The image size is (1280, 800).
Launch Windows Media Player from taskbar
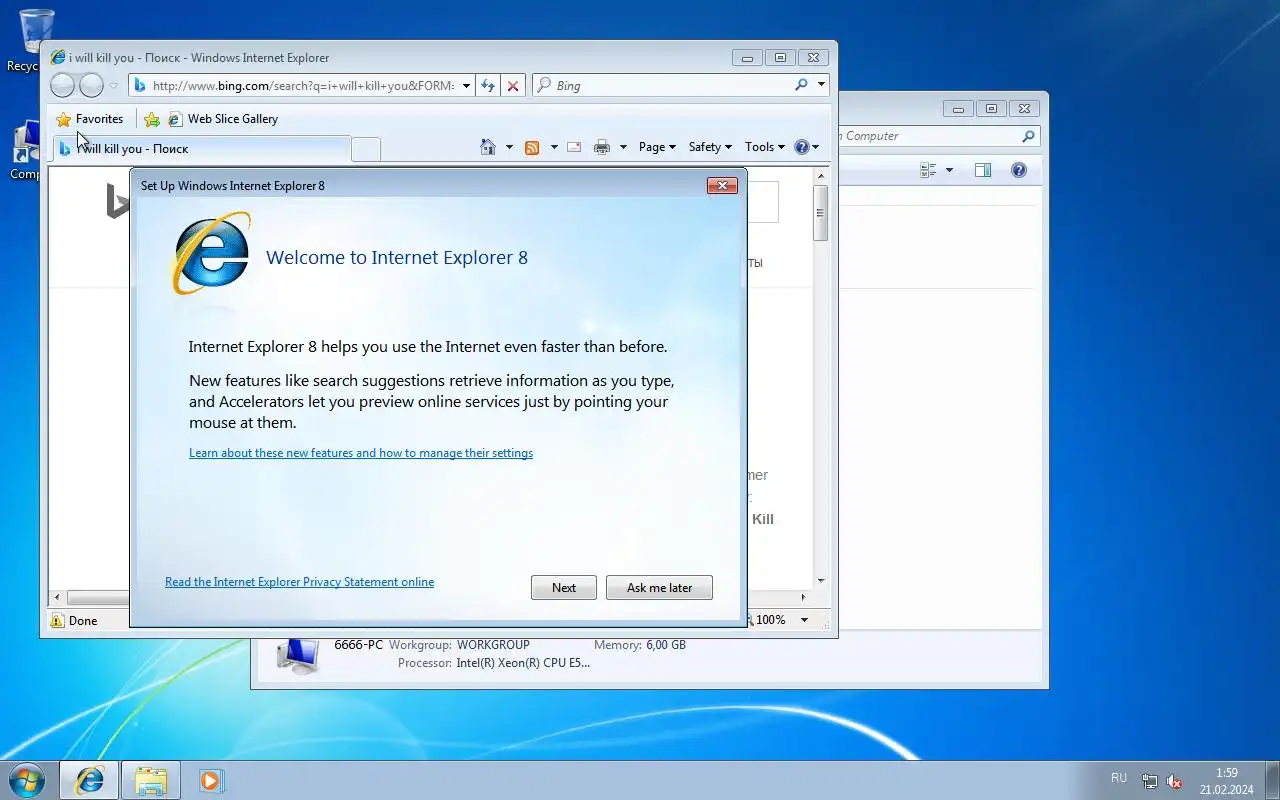pyautogui.click(x=211, y=780)
